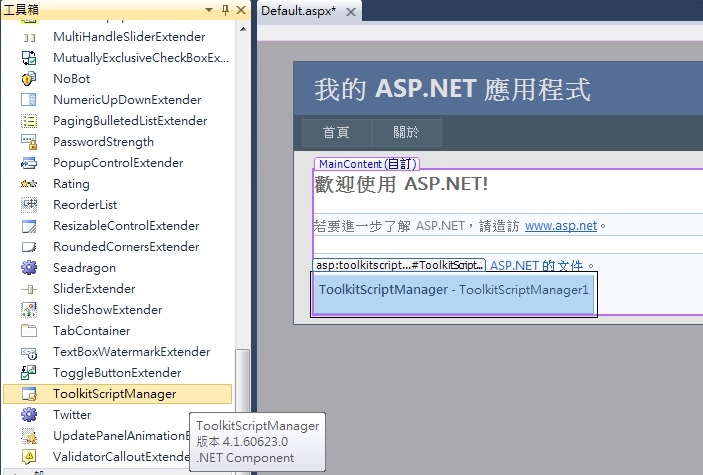703x475 pixels.
Task: Click the PasswordStrength lock icon
Action: [29, 142]
